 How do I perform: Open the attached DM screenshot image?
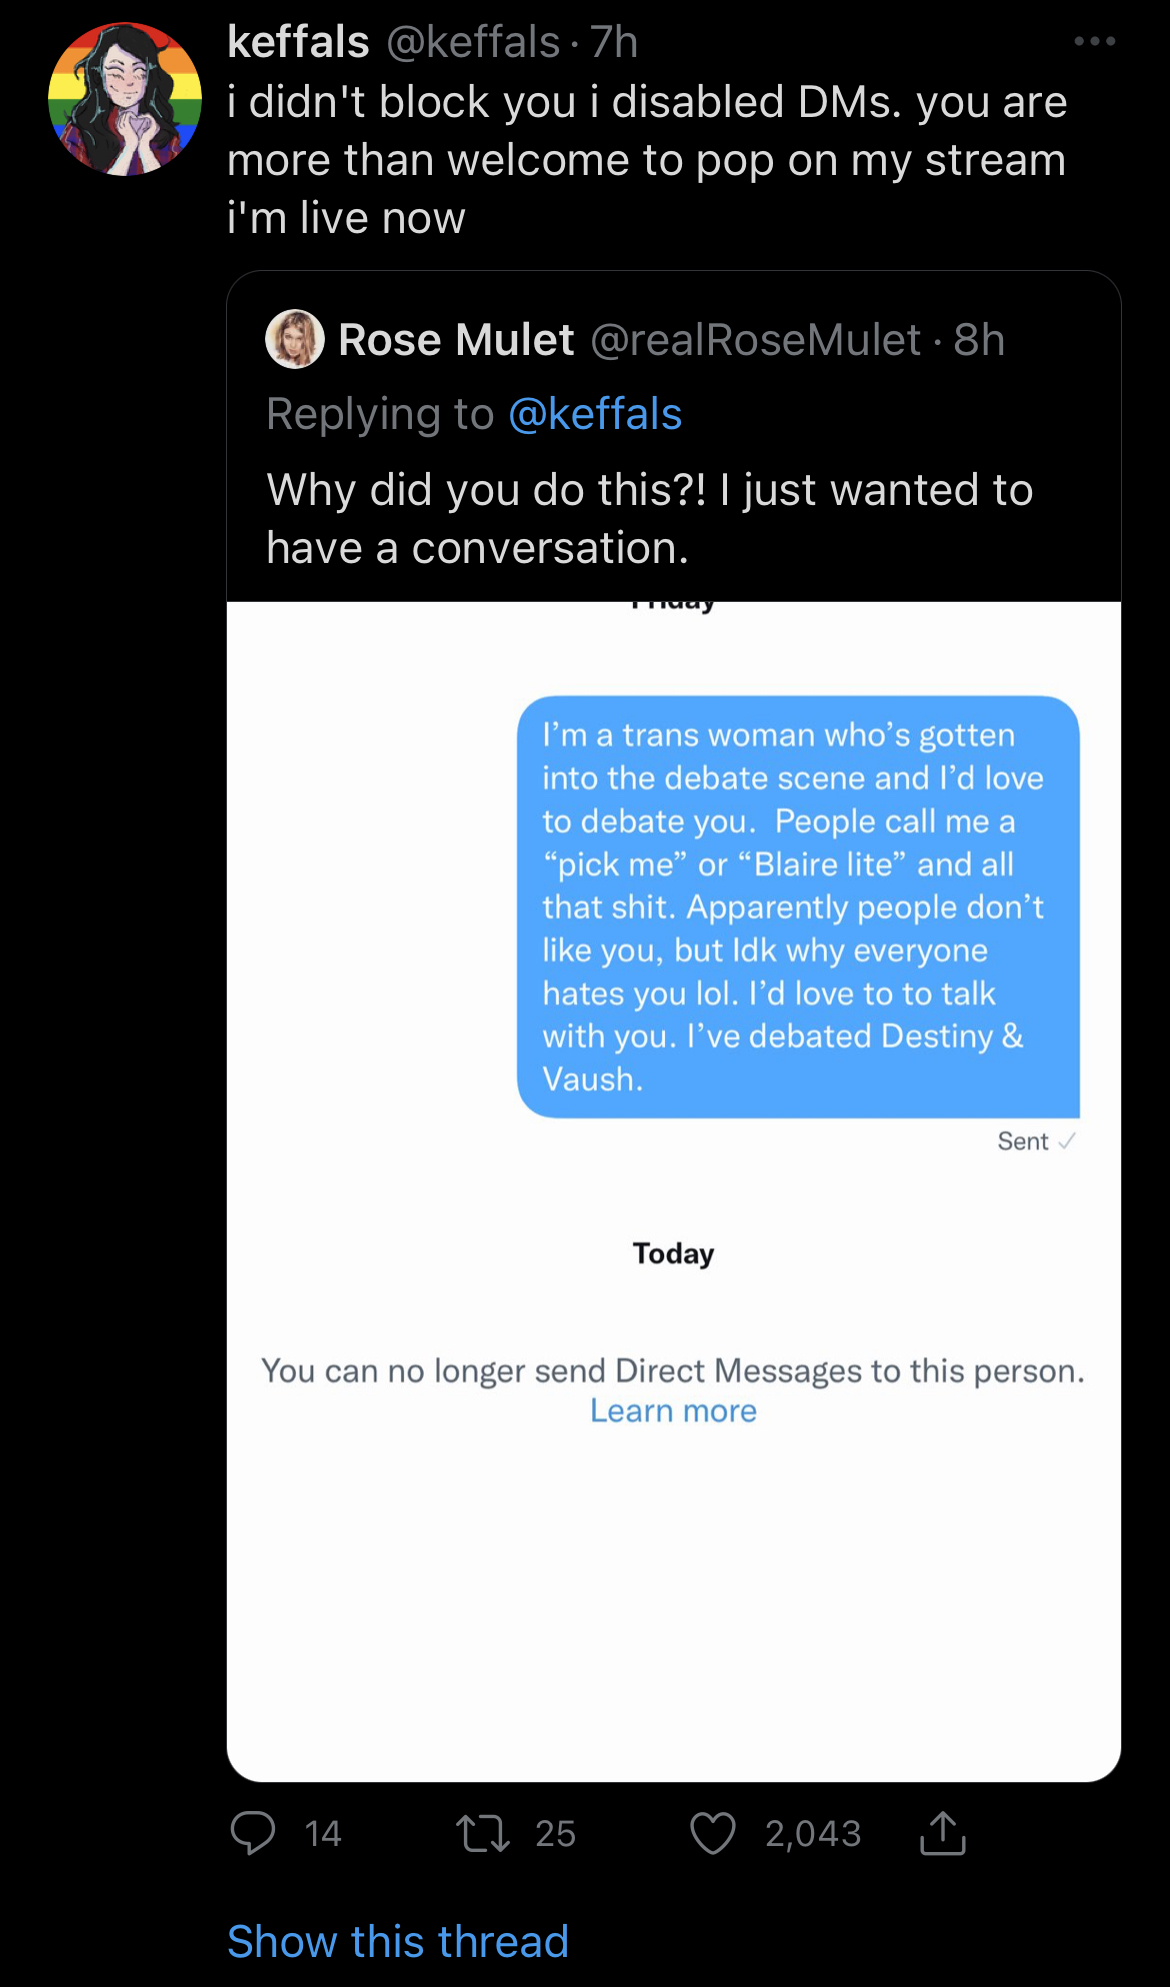[x=674, y=1191]
